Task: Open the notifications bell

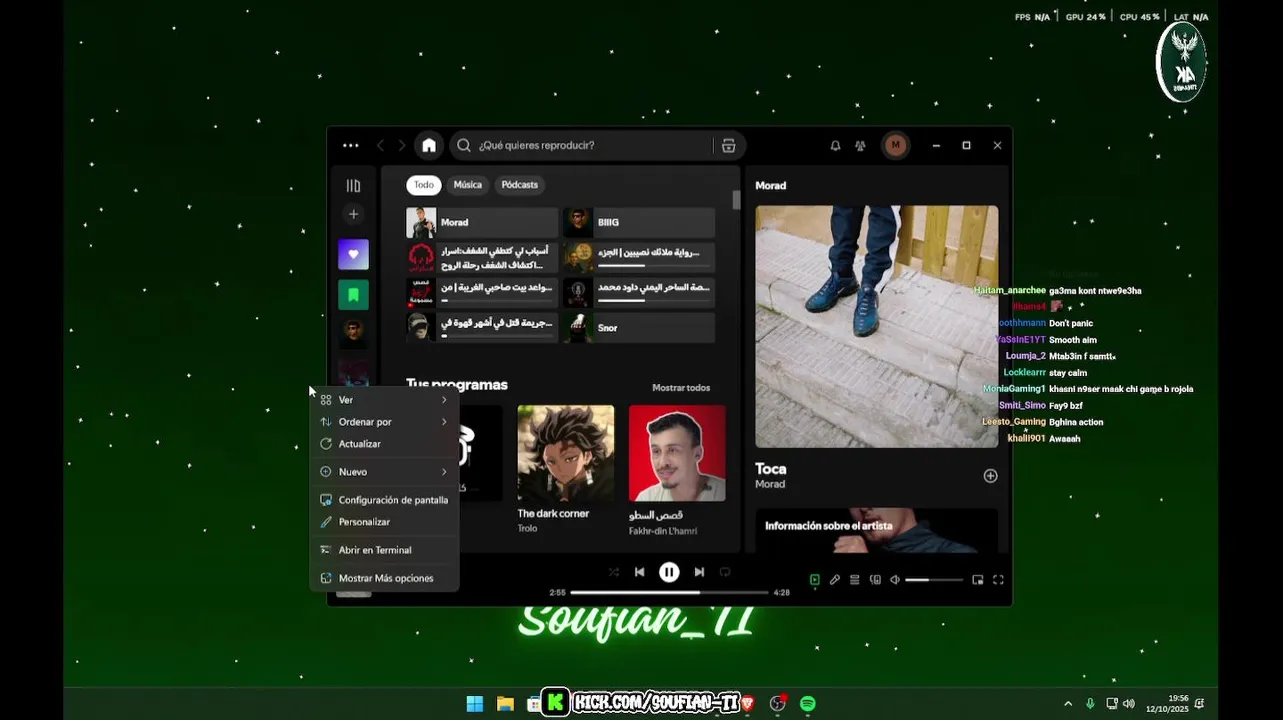Action: (x=835, y=145)
